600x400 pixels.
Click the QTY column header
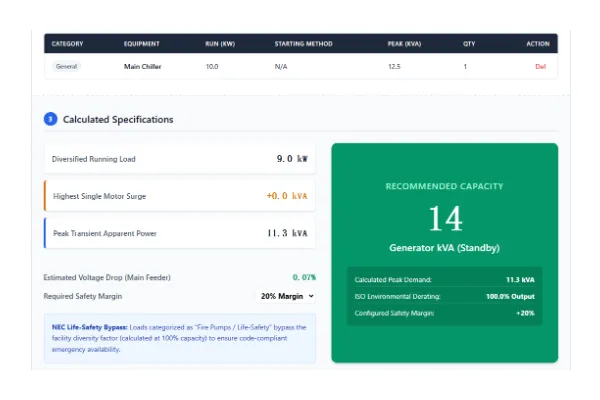pos(469,44)
